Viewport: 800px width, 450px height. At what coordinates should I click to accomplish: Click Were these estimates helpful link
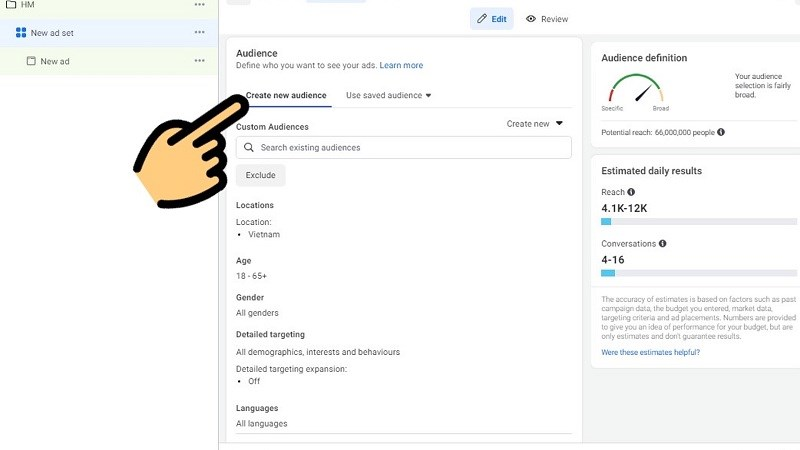tap(651, 352)
